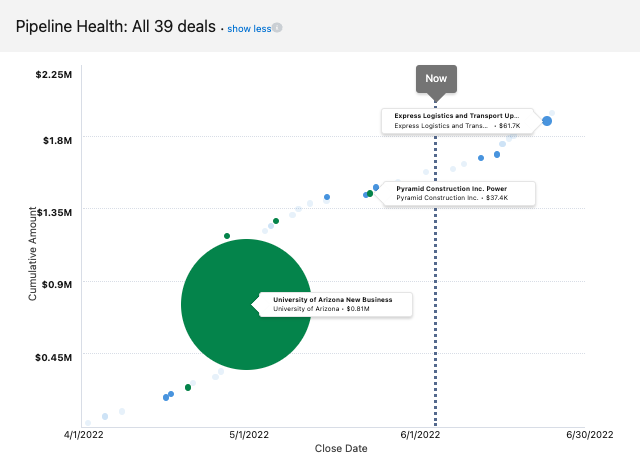The height and width of the screenshot is (457, 640).
Task: Click the info icon beside show less
Action: click(x=277, y=27)
